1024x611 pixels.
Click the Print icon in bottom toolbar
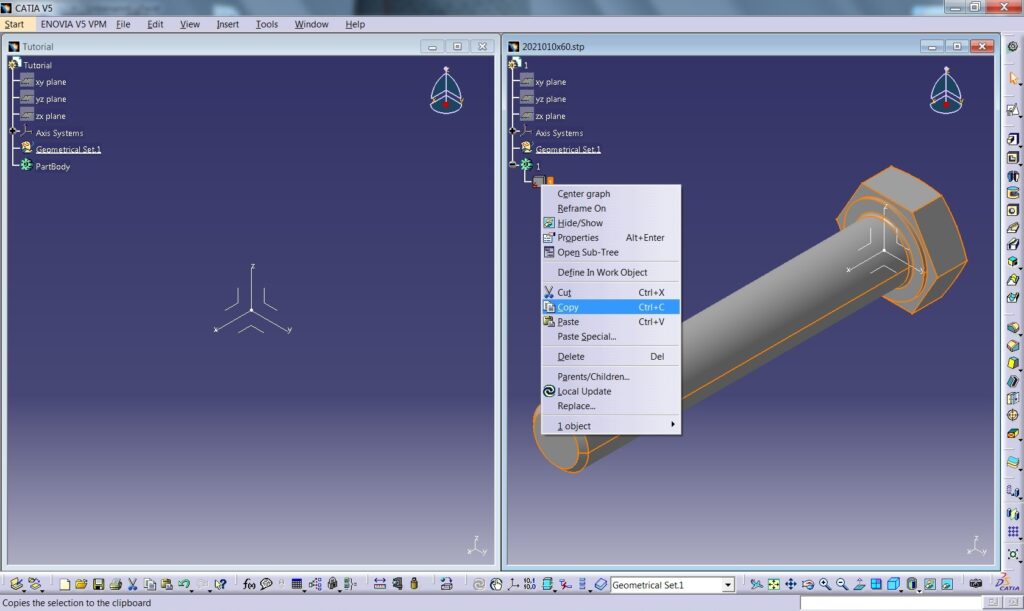tap(115, 584)
